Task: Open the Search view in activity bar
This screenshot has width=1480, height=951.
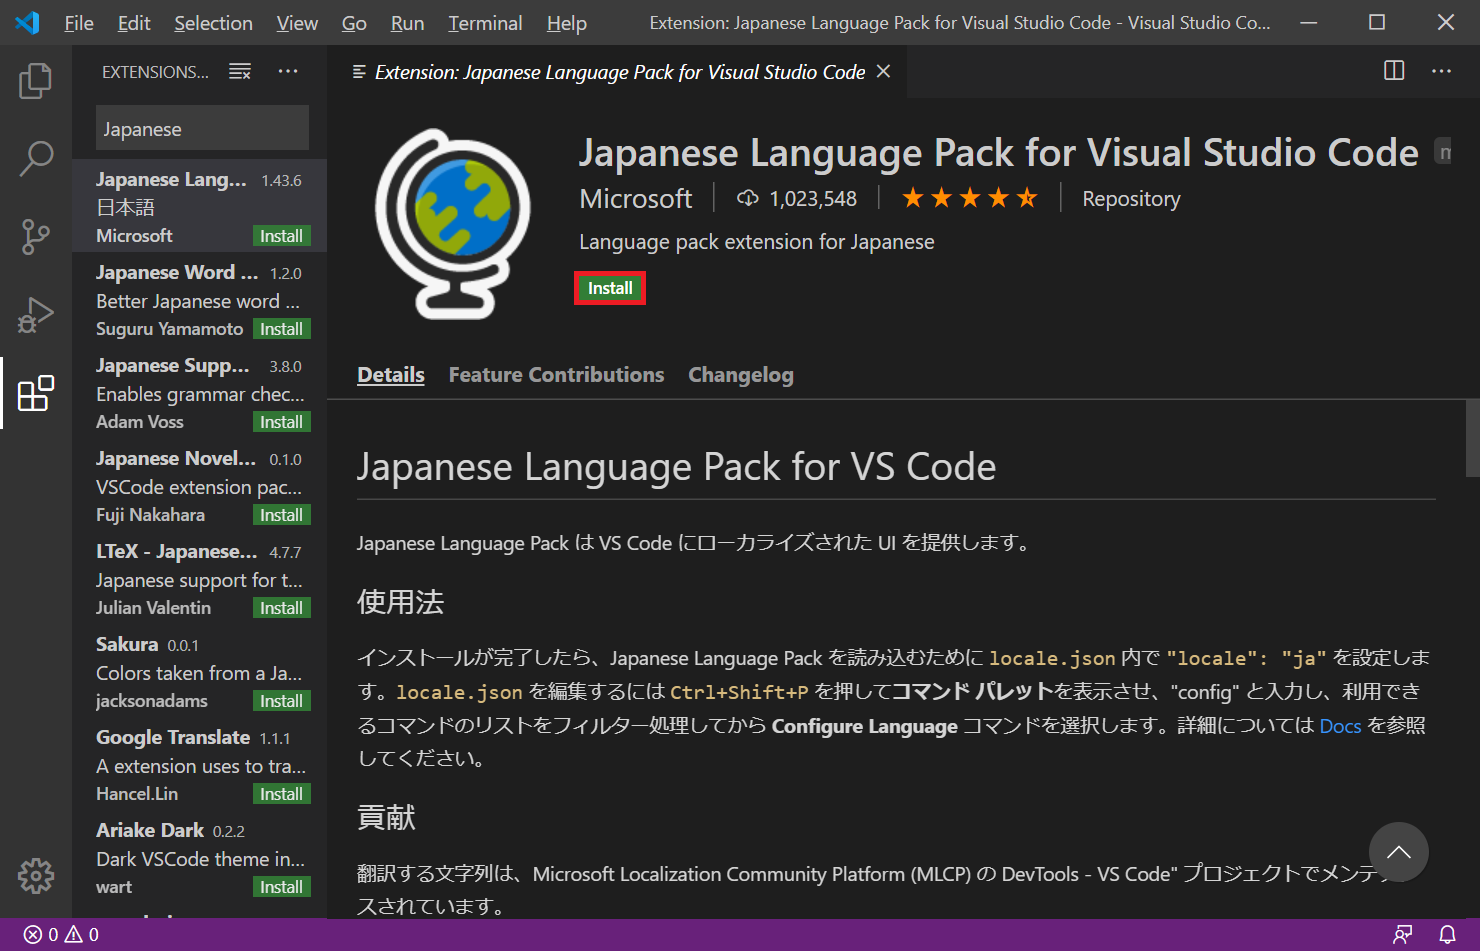Action: (x=36, y=158)
